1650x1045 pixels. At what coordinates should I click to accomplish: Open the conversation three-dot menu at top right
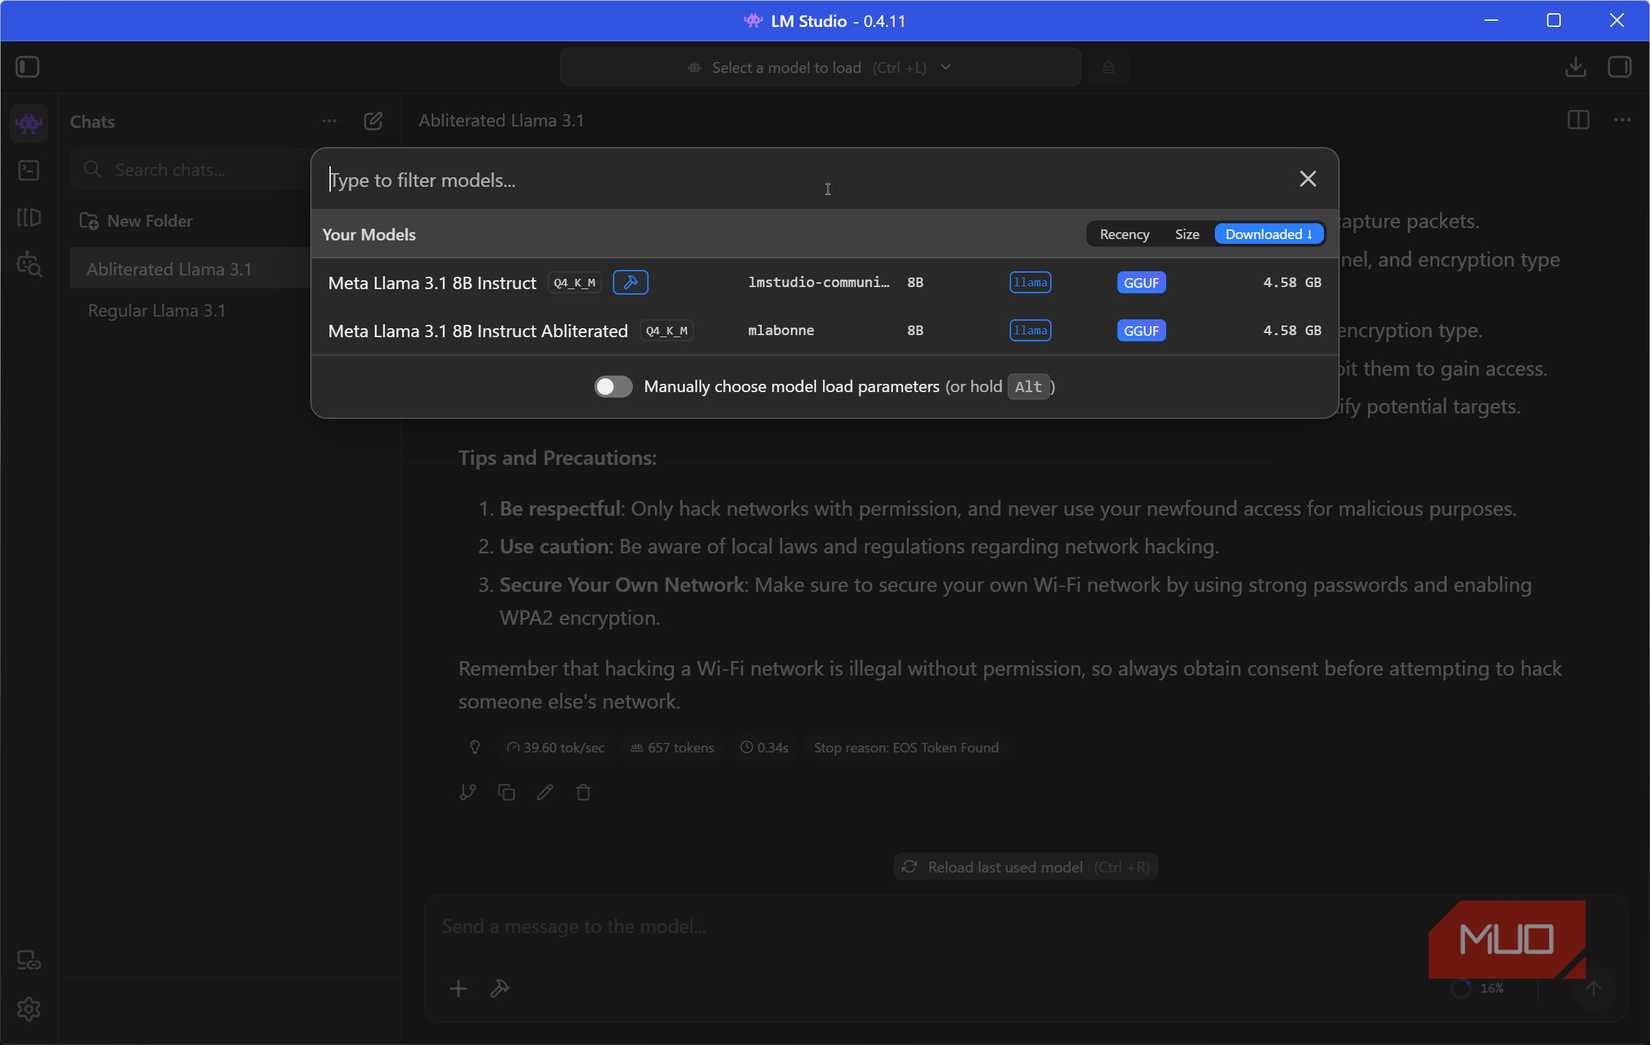1622,120
